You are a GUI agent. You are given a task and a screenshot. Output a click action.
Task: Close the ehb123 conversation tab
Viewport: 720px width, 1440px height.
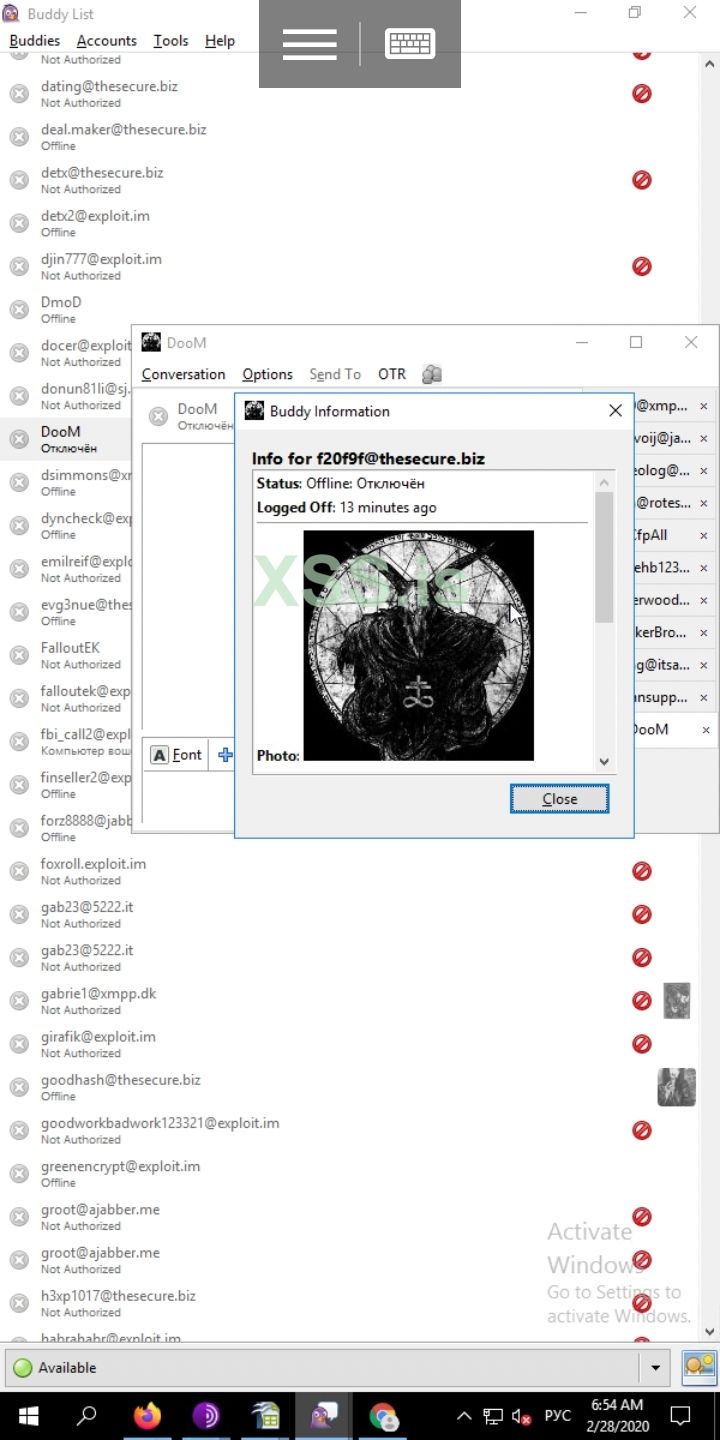click(703, 568)
